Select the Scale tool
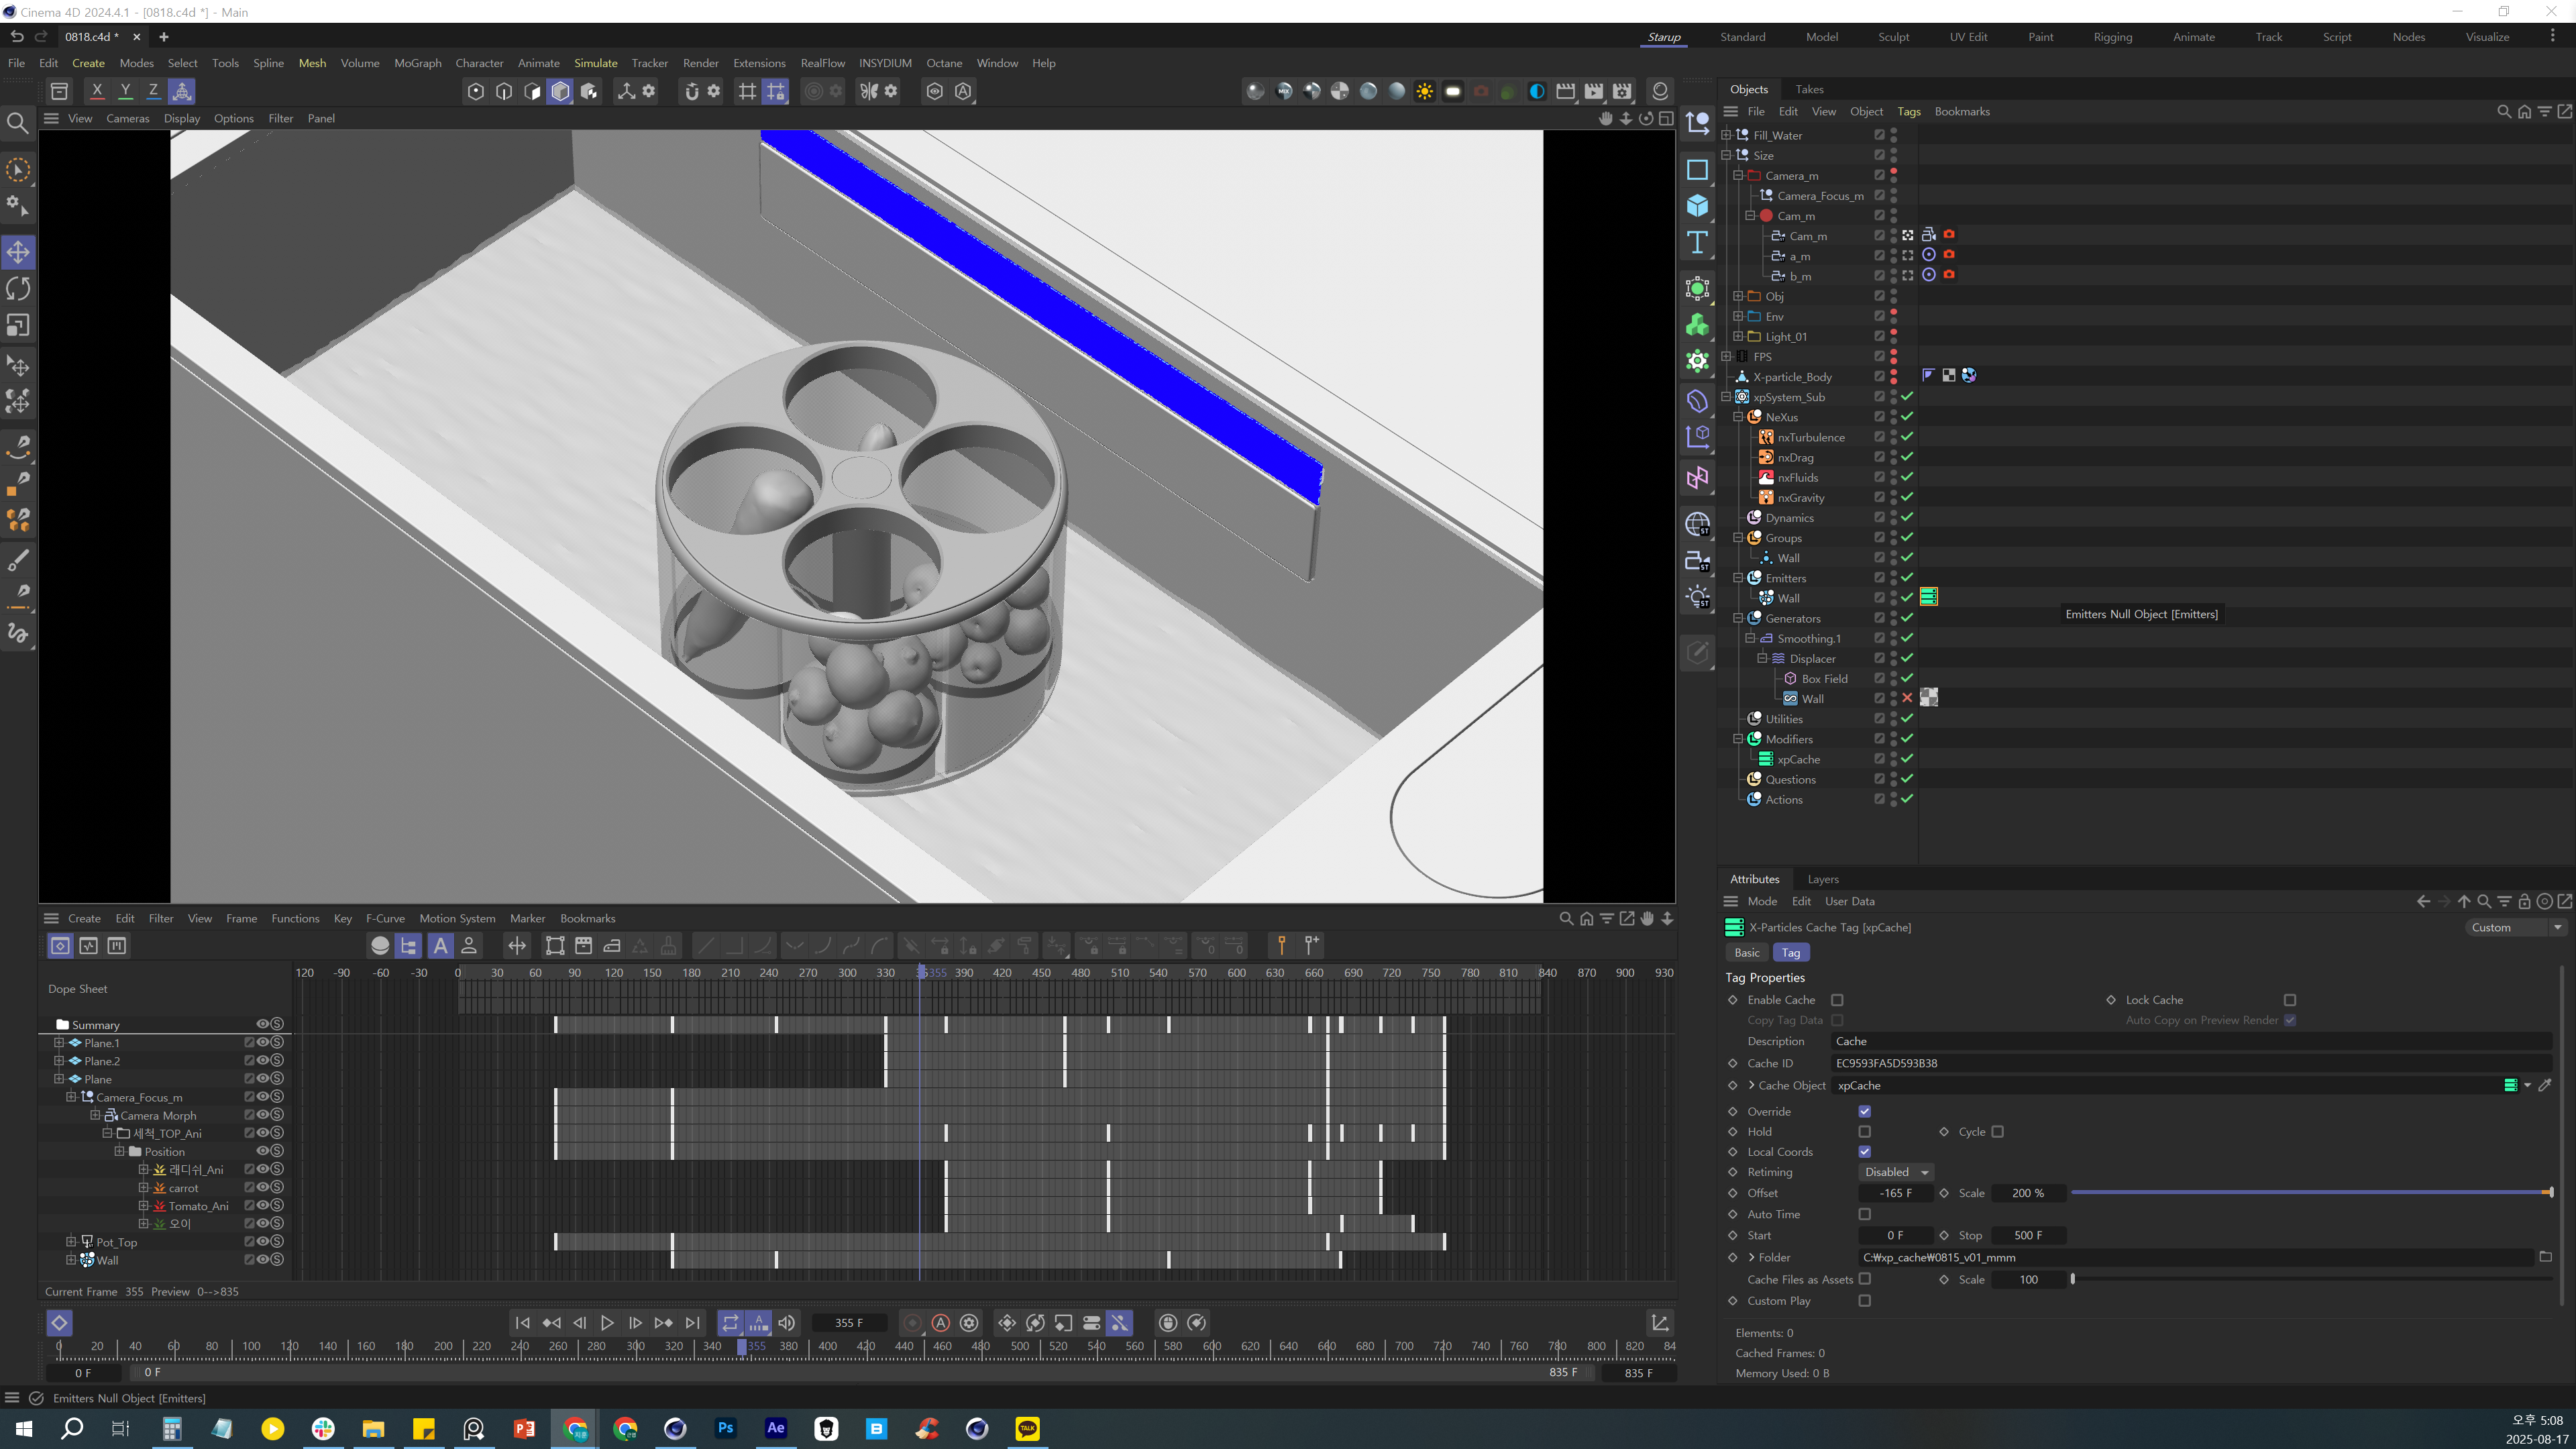 [x=18, y=326]
